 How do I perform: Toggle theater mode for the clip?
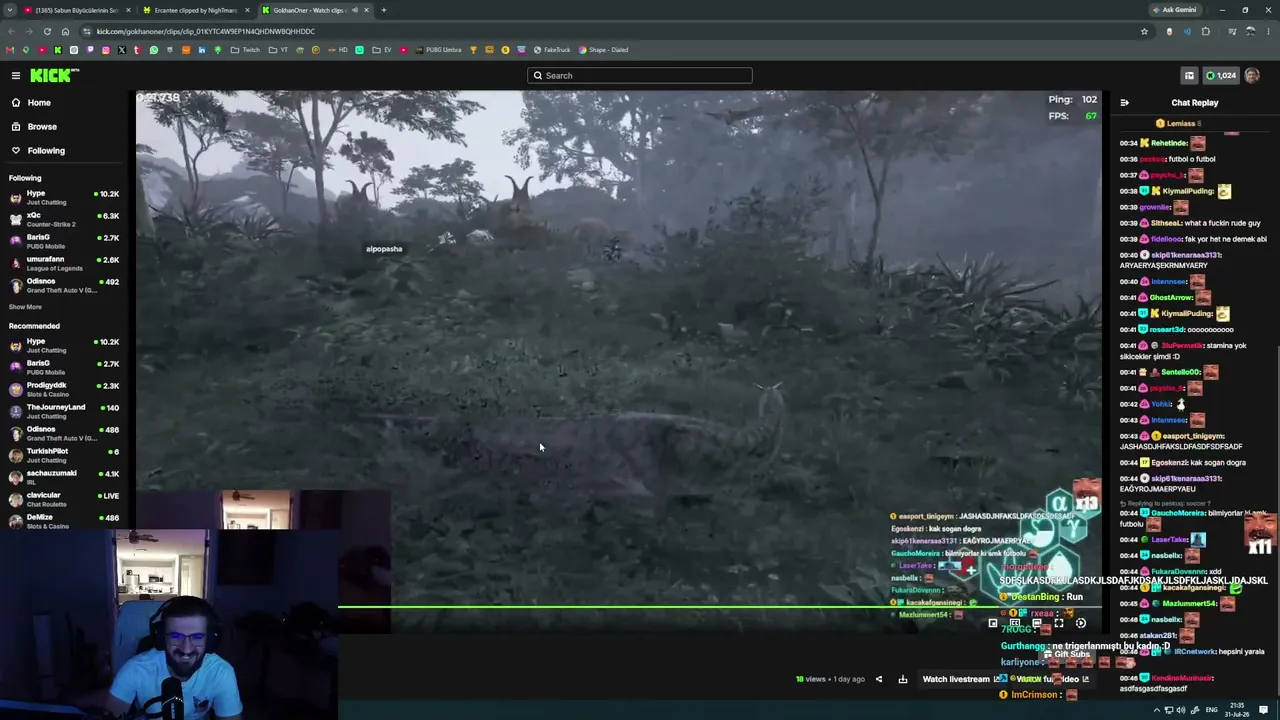coord(1037,623)
